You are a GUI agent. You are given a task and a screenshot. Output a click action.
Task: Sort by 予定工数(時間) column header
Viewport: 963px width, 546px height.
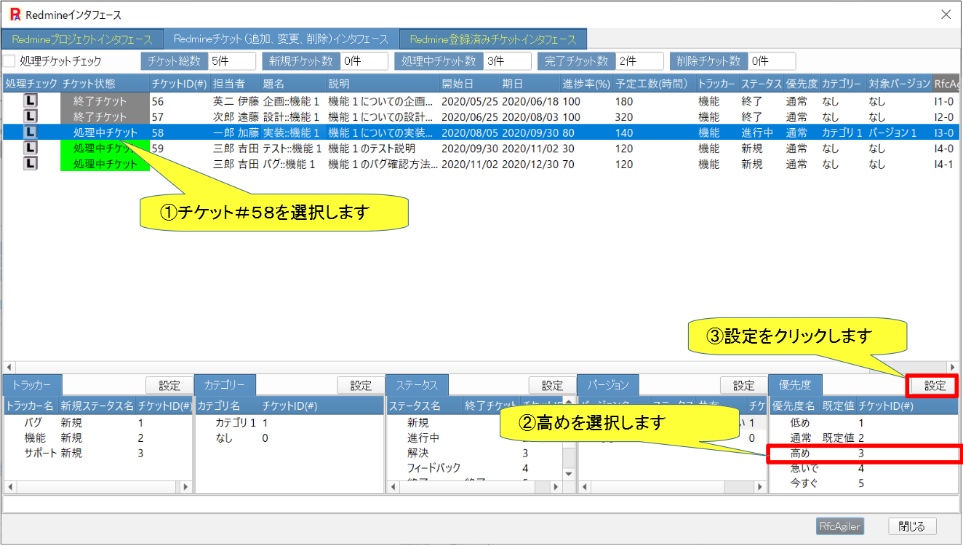[654, 84]
